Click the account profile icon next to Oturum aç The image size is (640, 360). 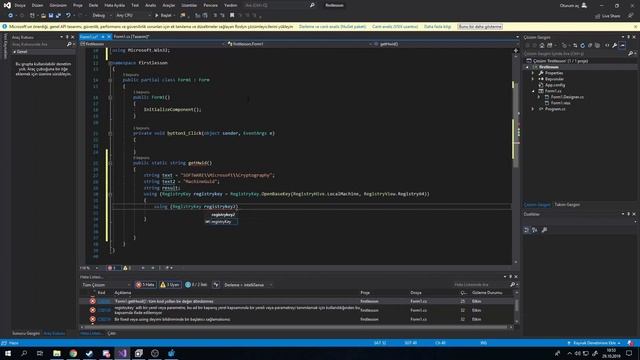[584, 5]
